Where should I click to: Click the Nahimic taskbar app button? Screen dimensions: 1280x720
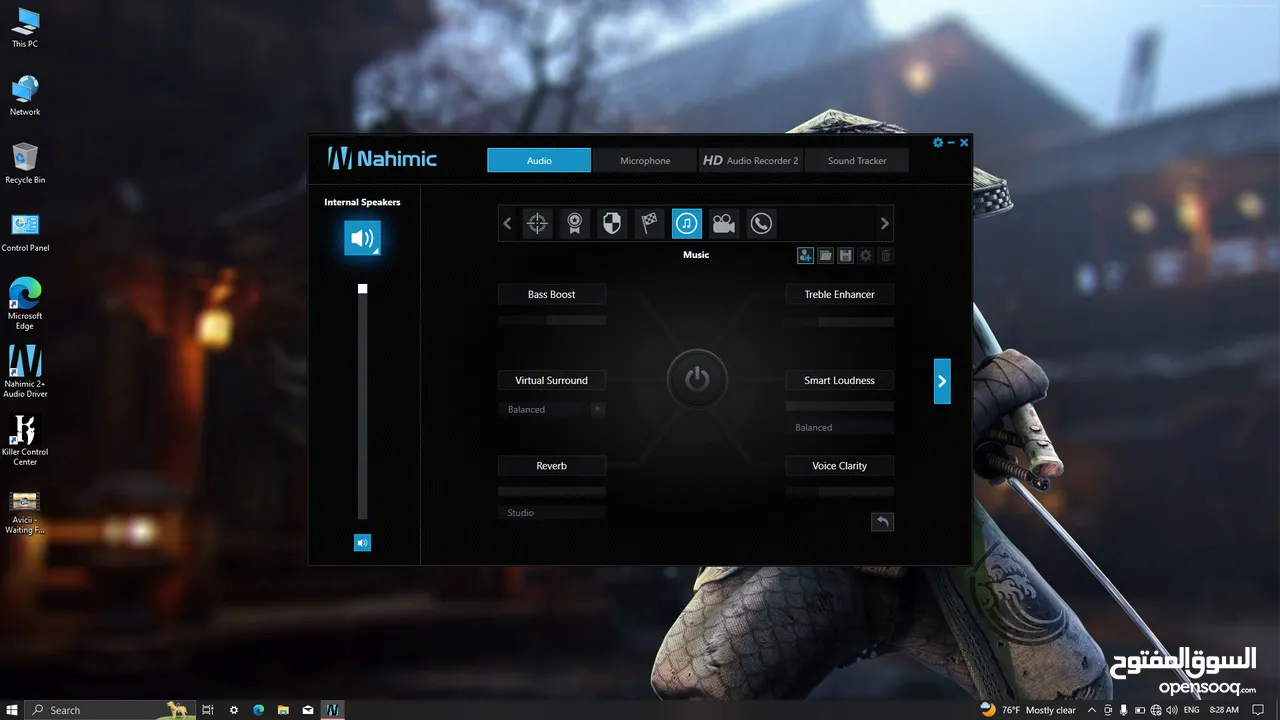333,710
